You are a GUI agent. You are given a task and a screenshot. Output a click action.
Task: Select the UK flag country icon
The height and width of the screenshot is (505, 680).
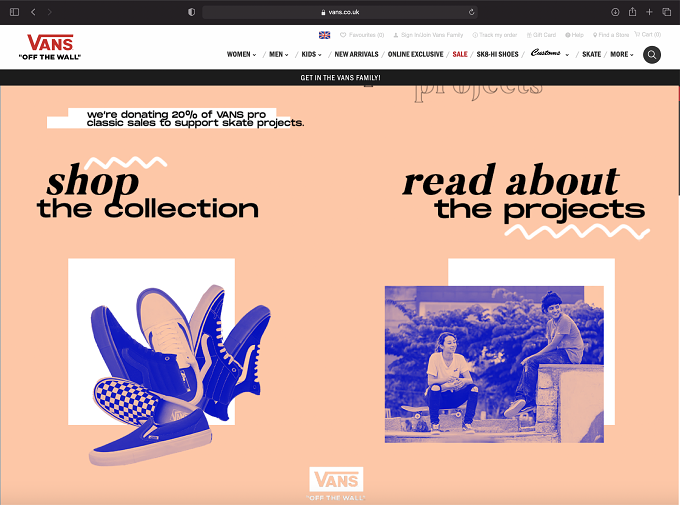324,35
